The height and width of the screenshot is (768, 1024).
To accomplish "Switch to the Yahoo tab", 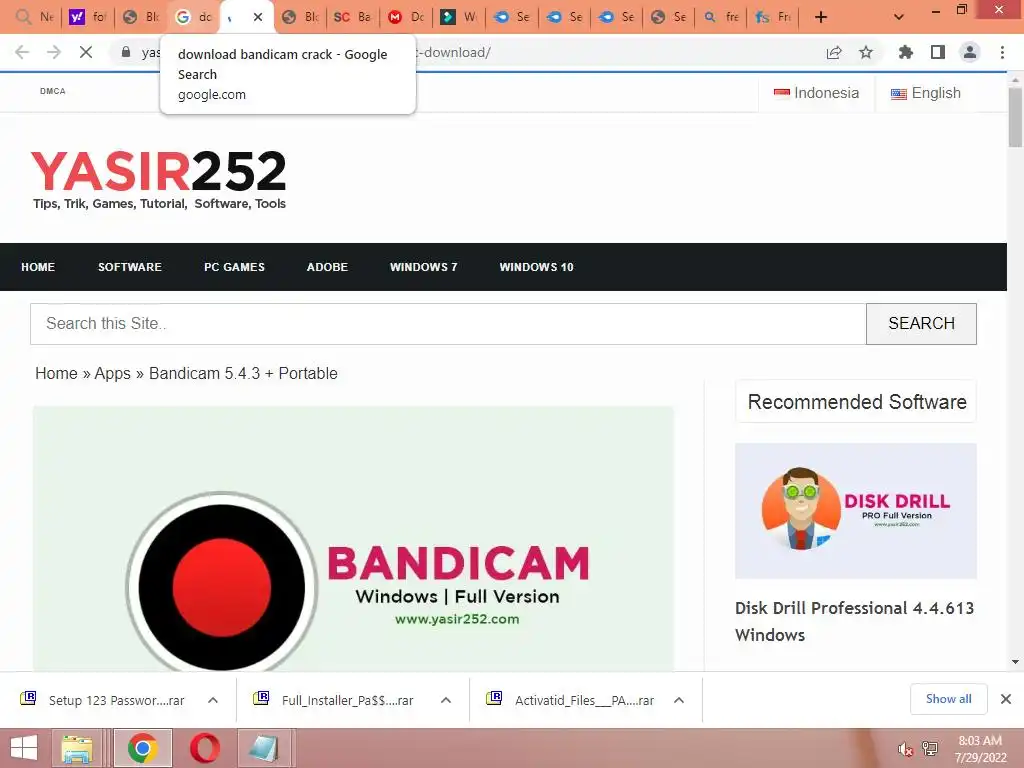I will click(x=88, y=17).
